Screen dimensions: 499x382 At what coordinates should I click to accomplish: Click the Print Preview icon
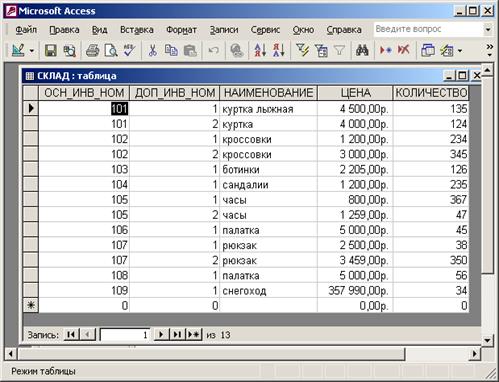click(111, 51)
